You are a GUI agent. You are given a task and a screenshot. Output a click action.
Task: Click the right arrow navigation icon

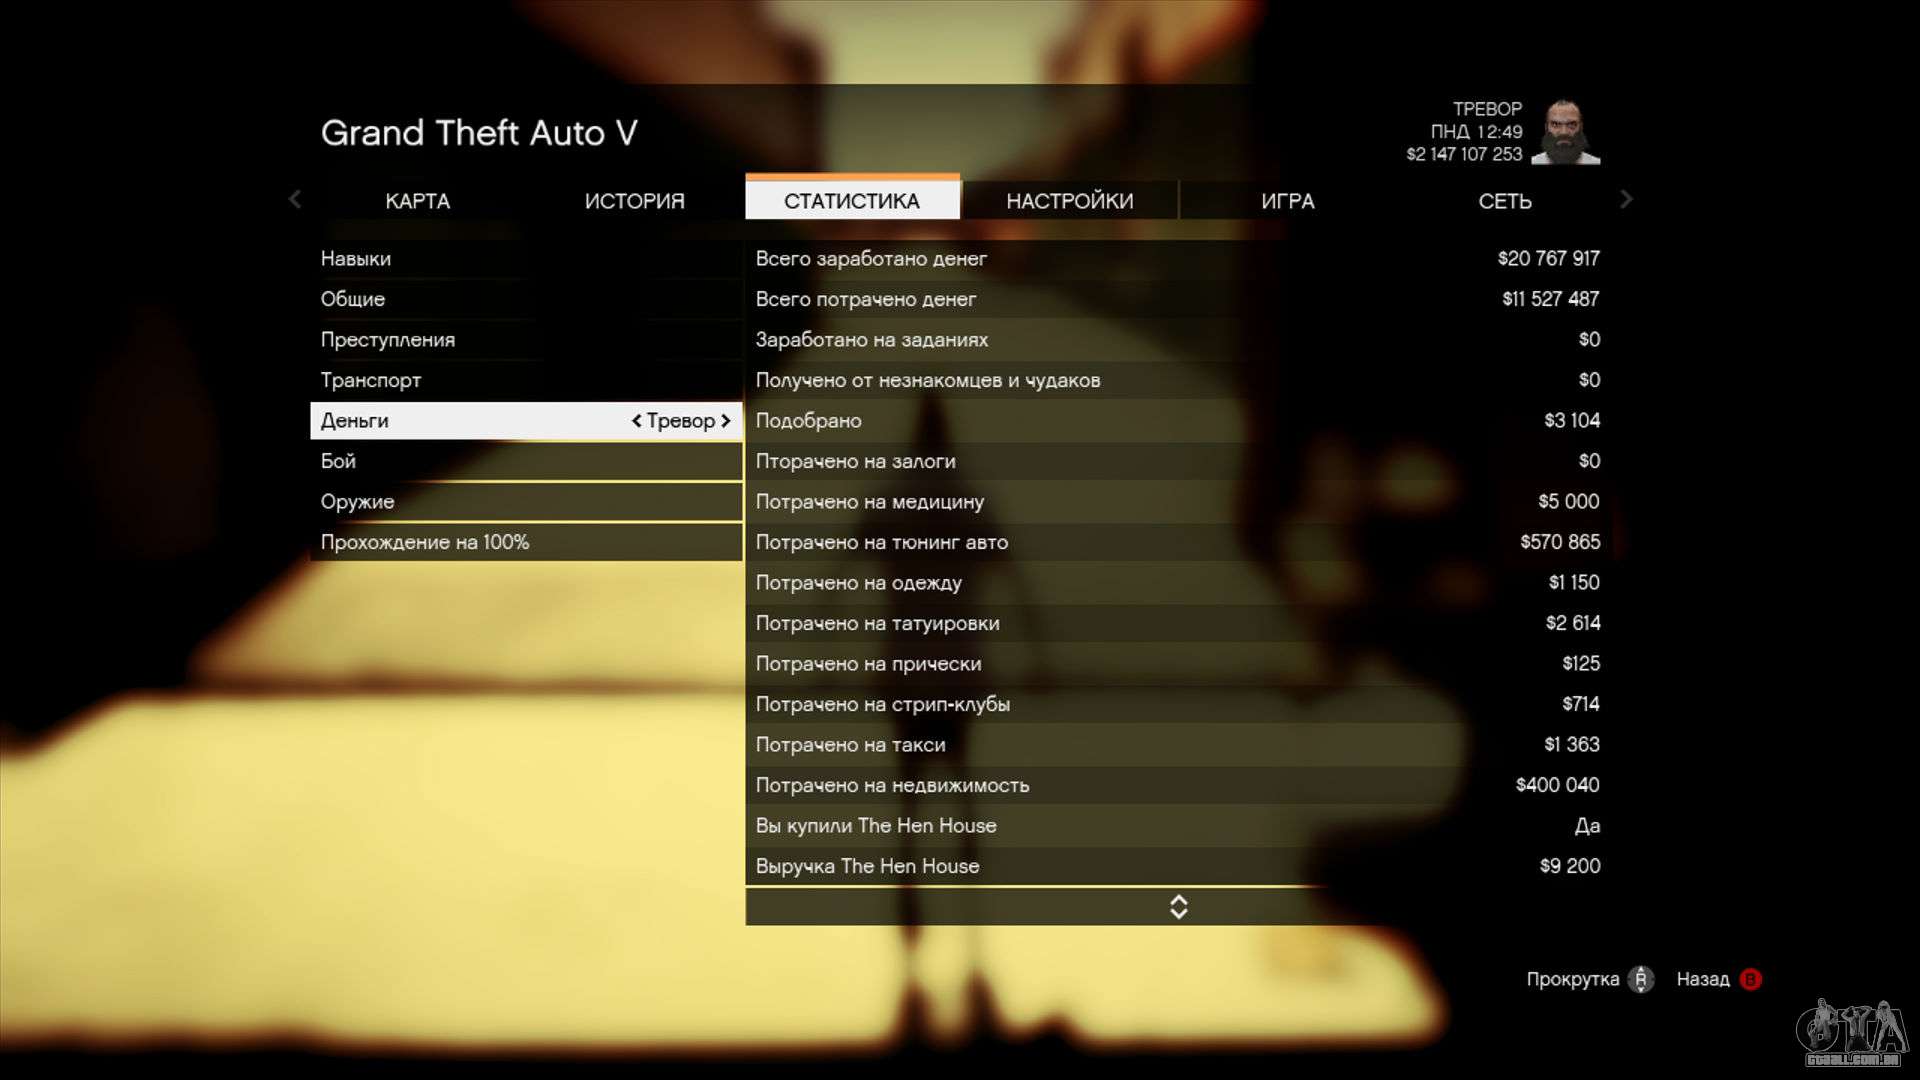tap(1625, 200)
